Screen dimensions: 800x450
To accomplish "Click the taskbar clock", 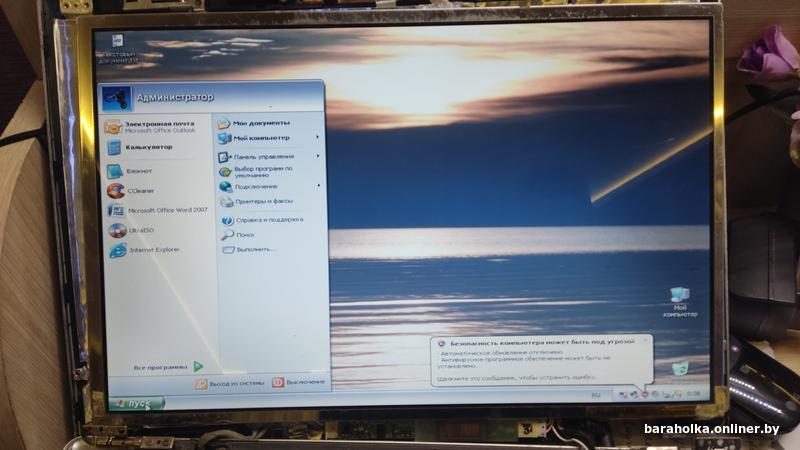I will [x=693, y=394].
